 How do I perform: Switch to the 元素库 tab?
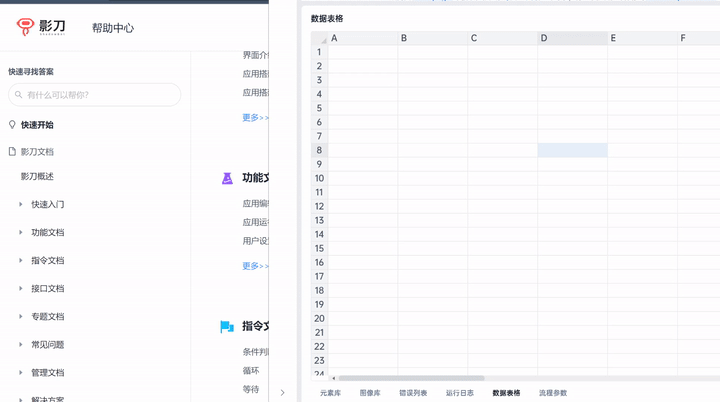pyautogui.click(x=330, y=393)
